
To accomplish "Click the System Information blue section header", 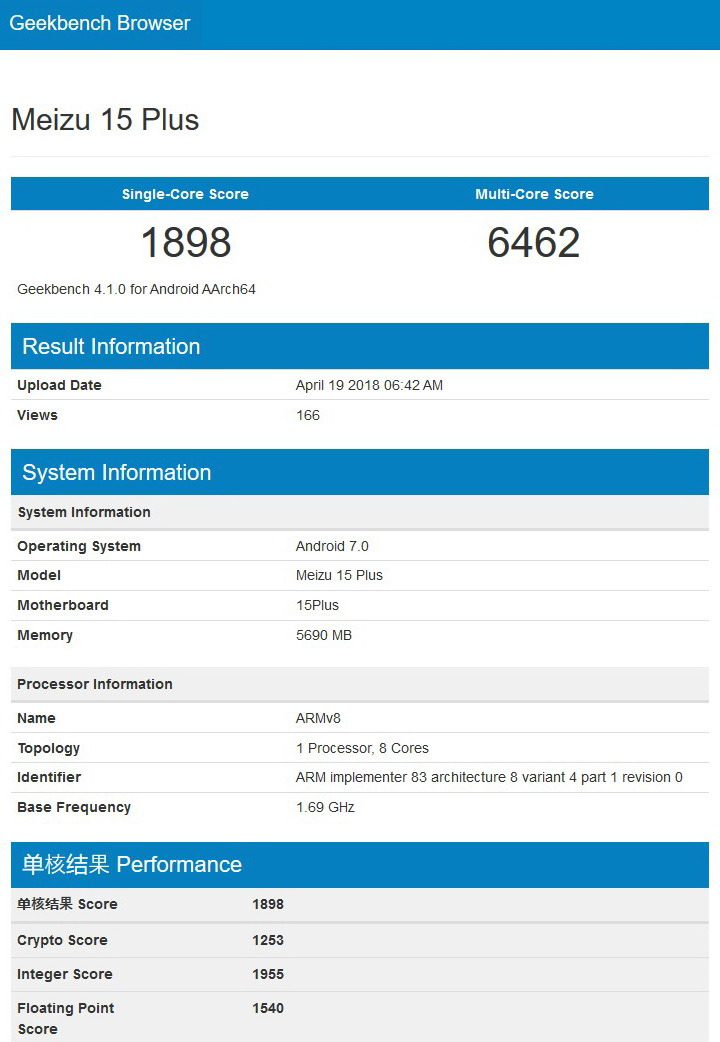I will coord(360,472).
